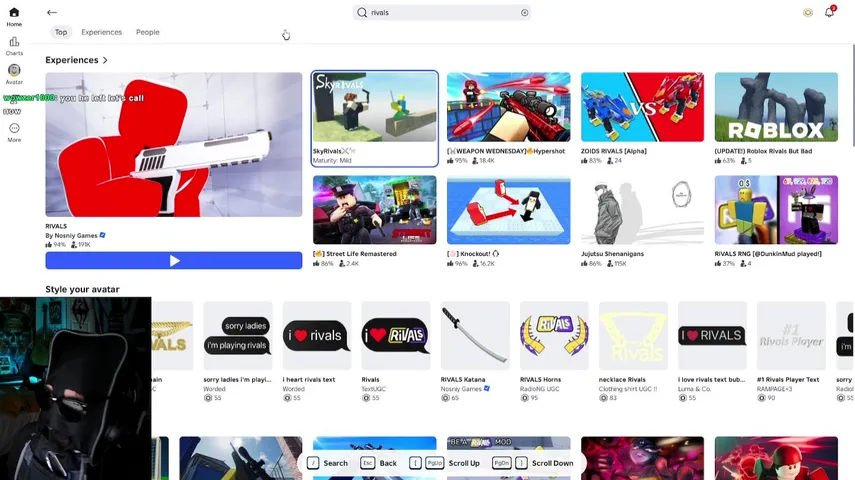Viewport: 855px width, 480px height.
Task: Click the ZOIDS RIVALS title text
Action: (x=613, y=151)
